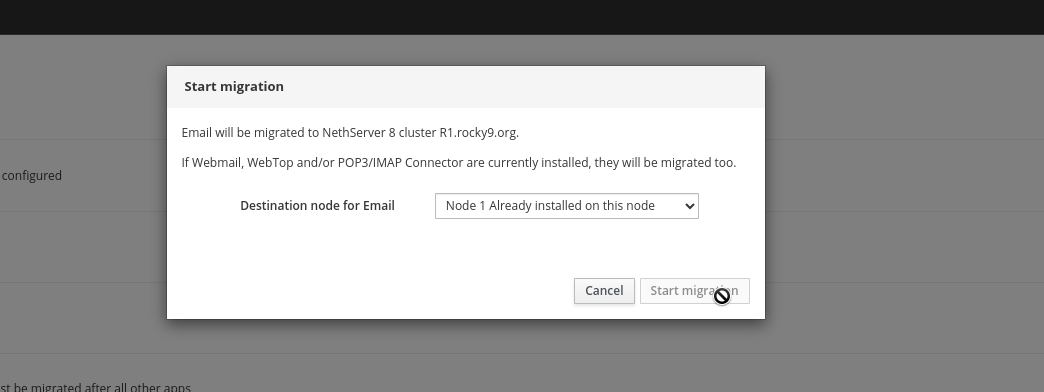Click the 'NethServer 8' text in the dialog
Image resolution: width=1044 pixels, height=392 pixels.
click(359, 132)
